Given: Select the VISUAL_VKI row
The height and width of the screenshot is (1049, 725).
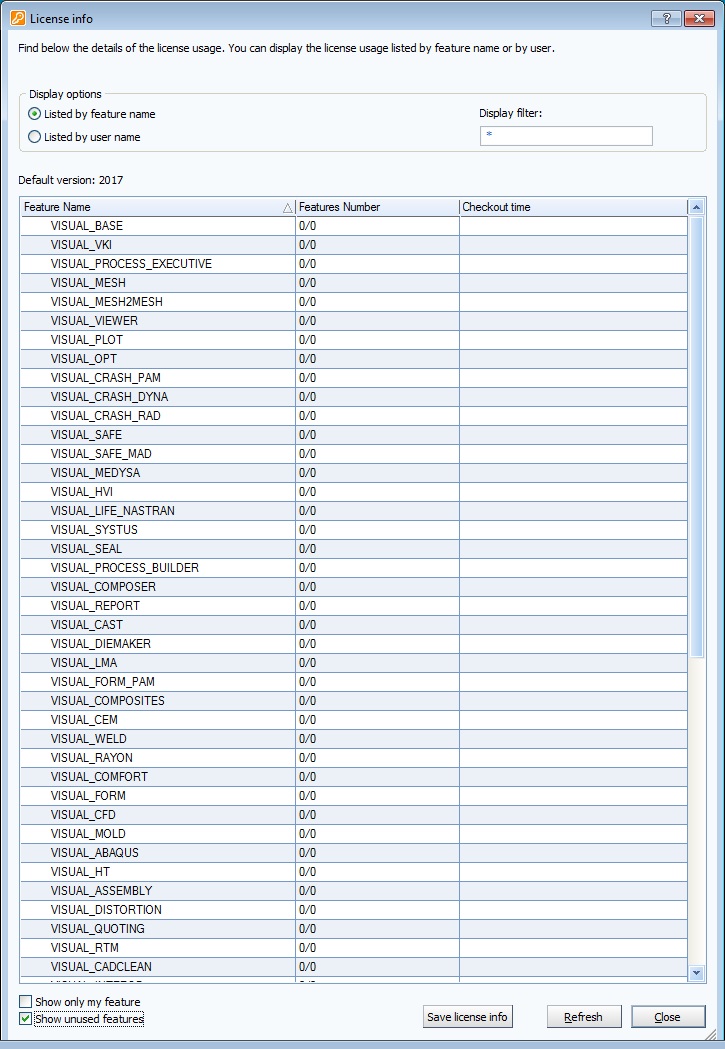Looking at the screenshot, I should [x=354, y=245].
